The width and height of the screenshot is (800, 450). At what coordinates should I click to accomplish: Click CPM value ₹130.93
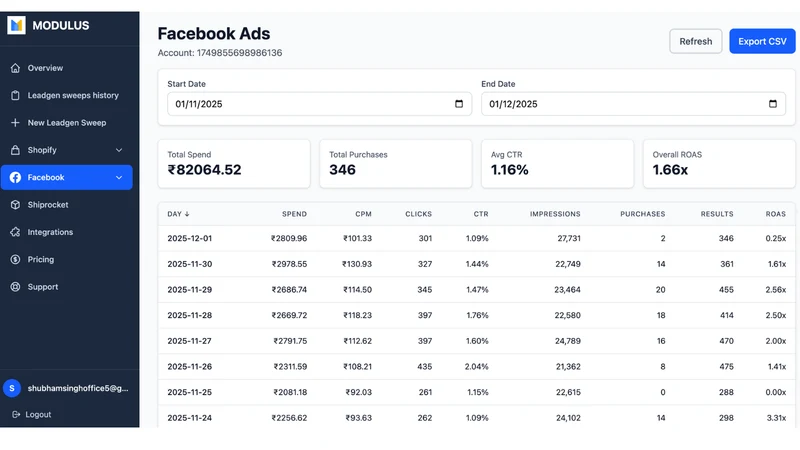(357, 264)
